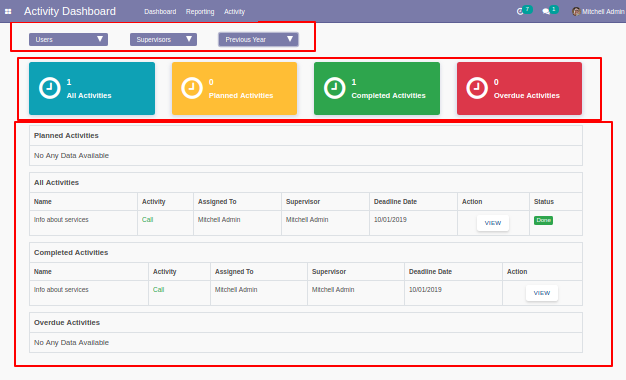626x380 pixels.
Task: Click VIEW button in Completed Activities table
Action: click(542, 293)
